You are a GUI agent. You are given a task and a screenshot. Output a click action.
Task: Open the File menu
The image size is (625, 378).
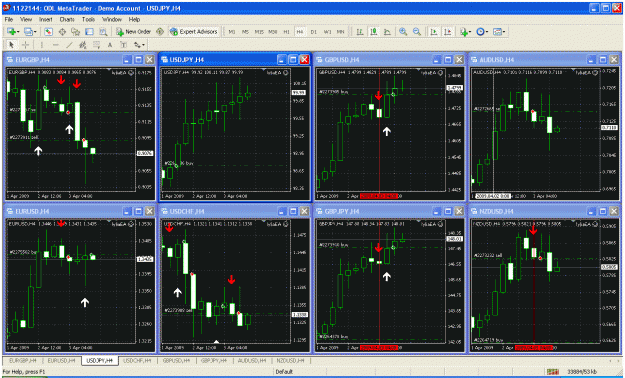pyautogui.click(x=9, y=19)
